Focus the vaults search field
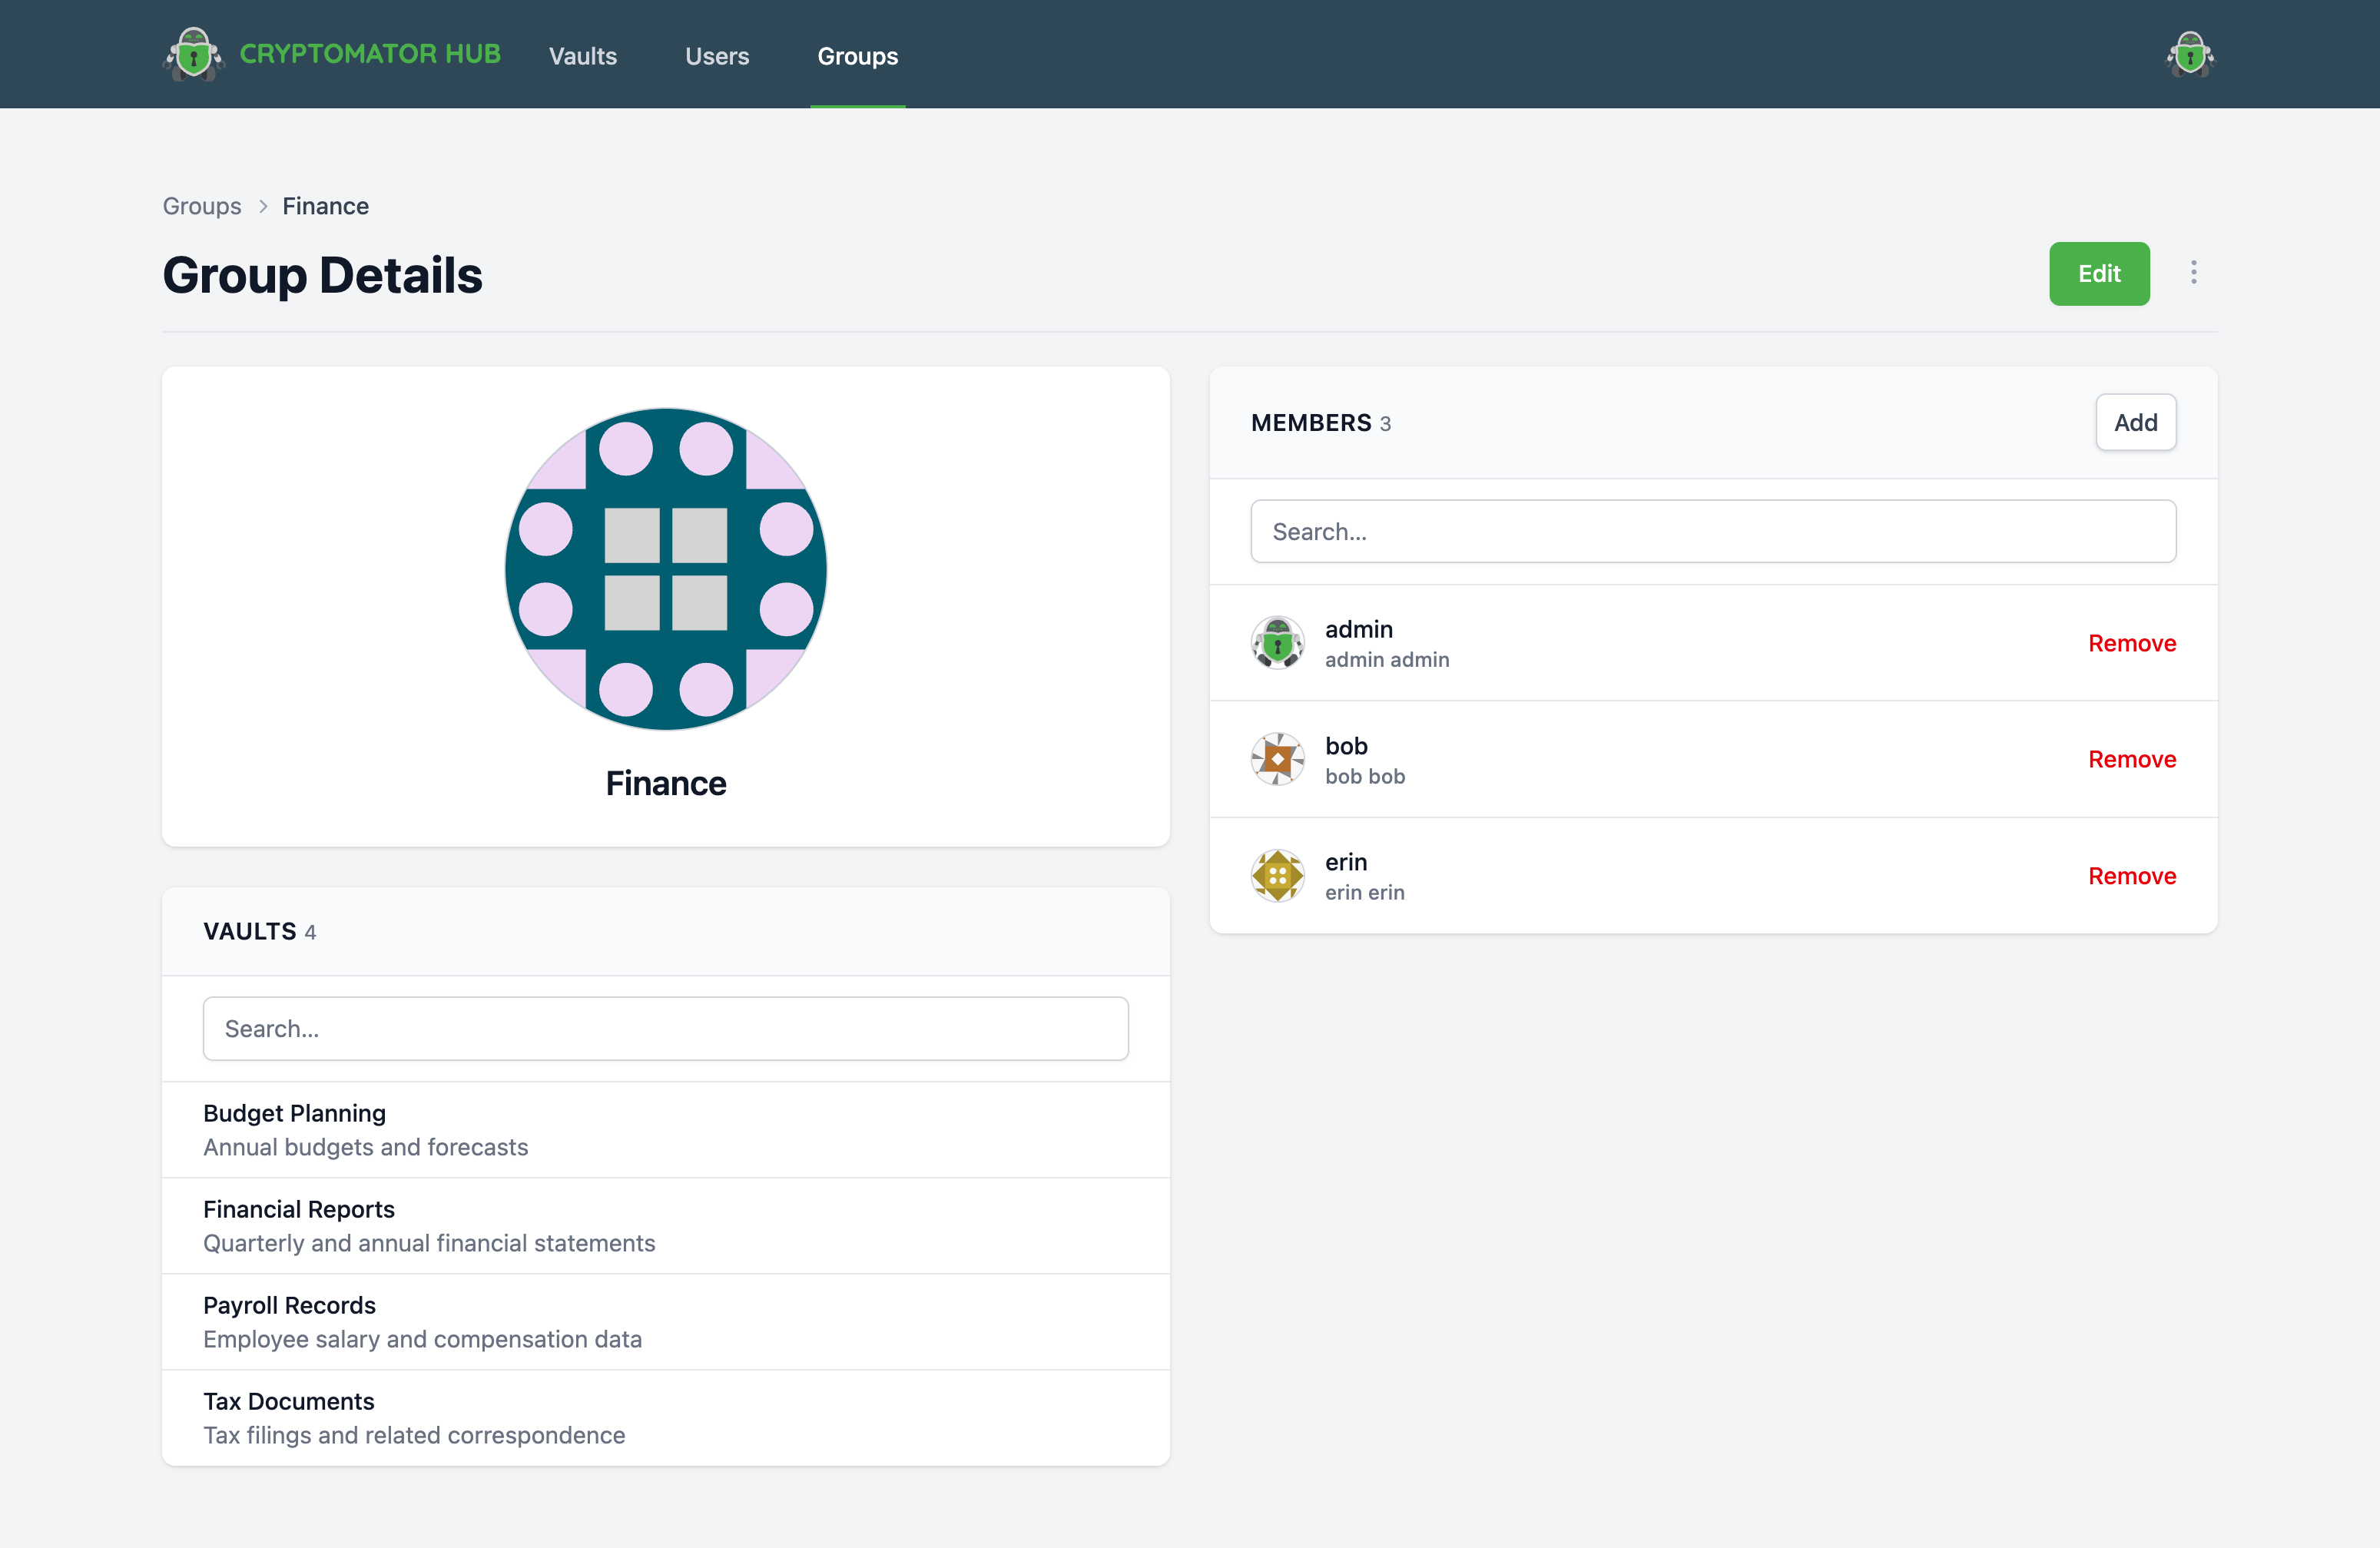Screen dimensions: 2380x1548 (x=665, y=1028)
